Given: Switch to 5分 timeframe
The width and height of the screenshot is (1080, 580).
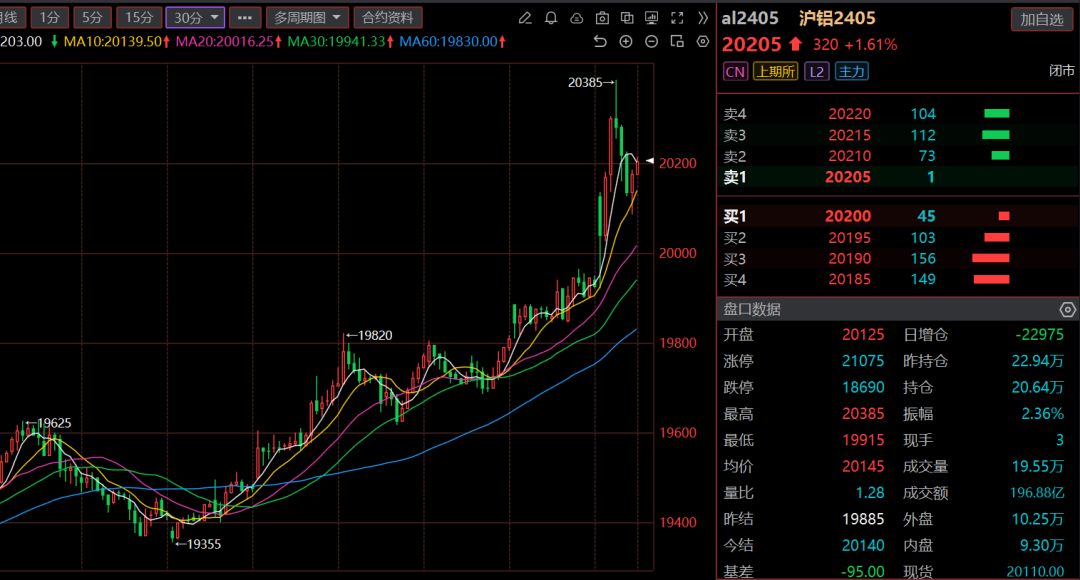Looking at the screenshot, I should click(x=92, y=18).
